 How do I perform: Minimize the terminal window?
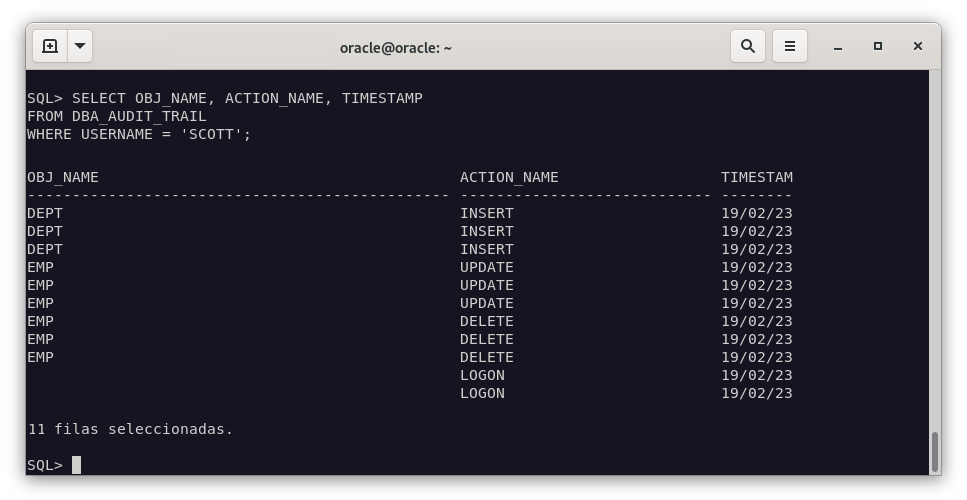838,46
